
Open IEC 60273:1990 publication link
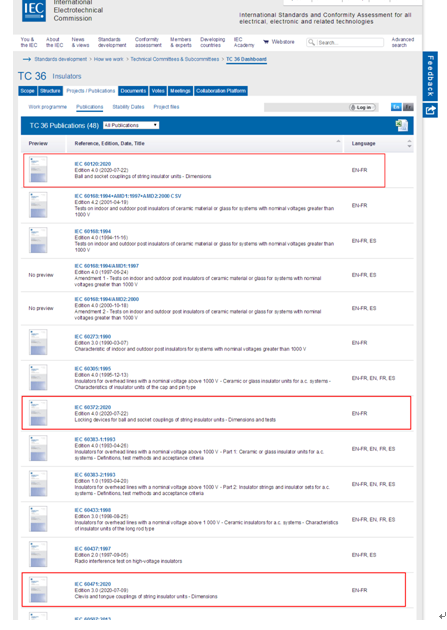[x=93, y=336]
